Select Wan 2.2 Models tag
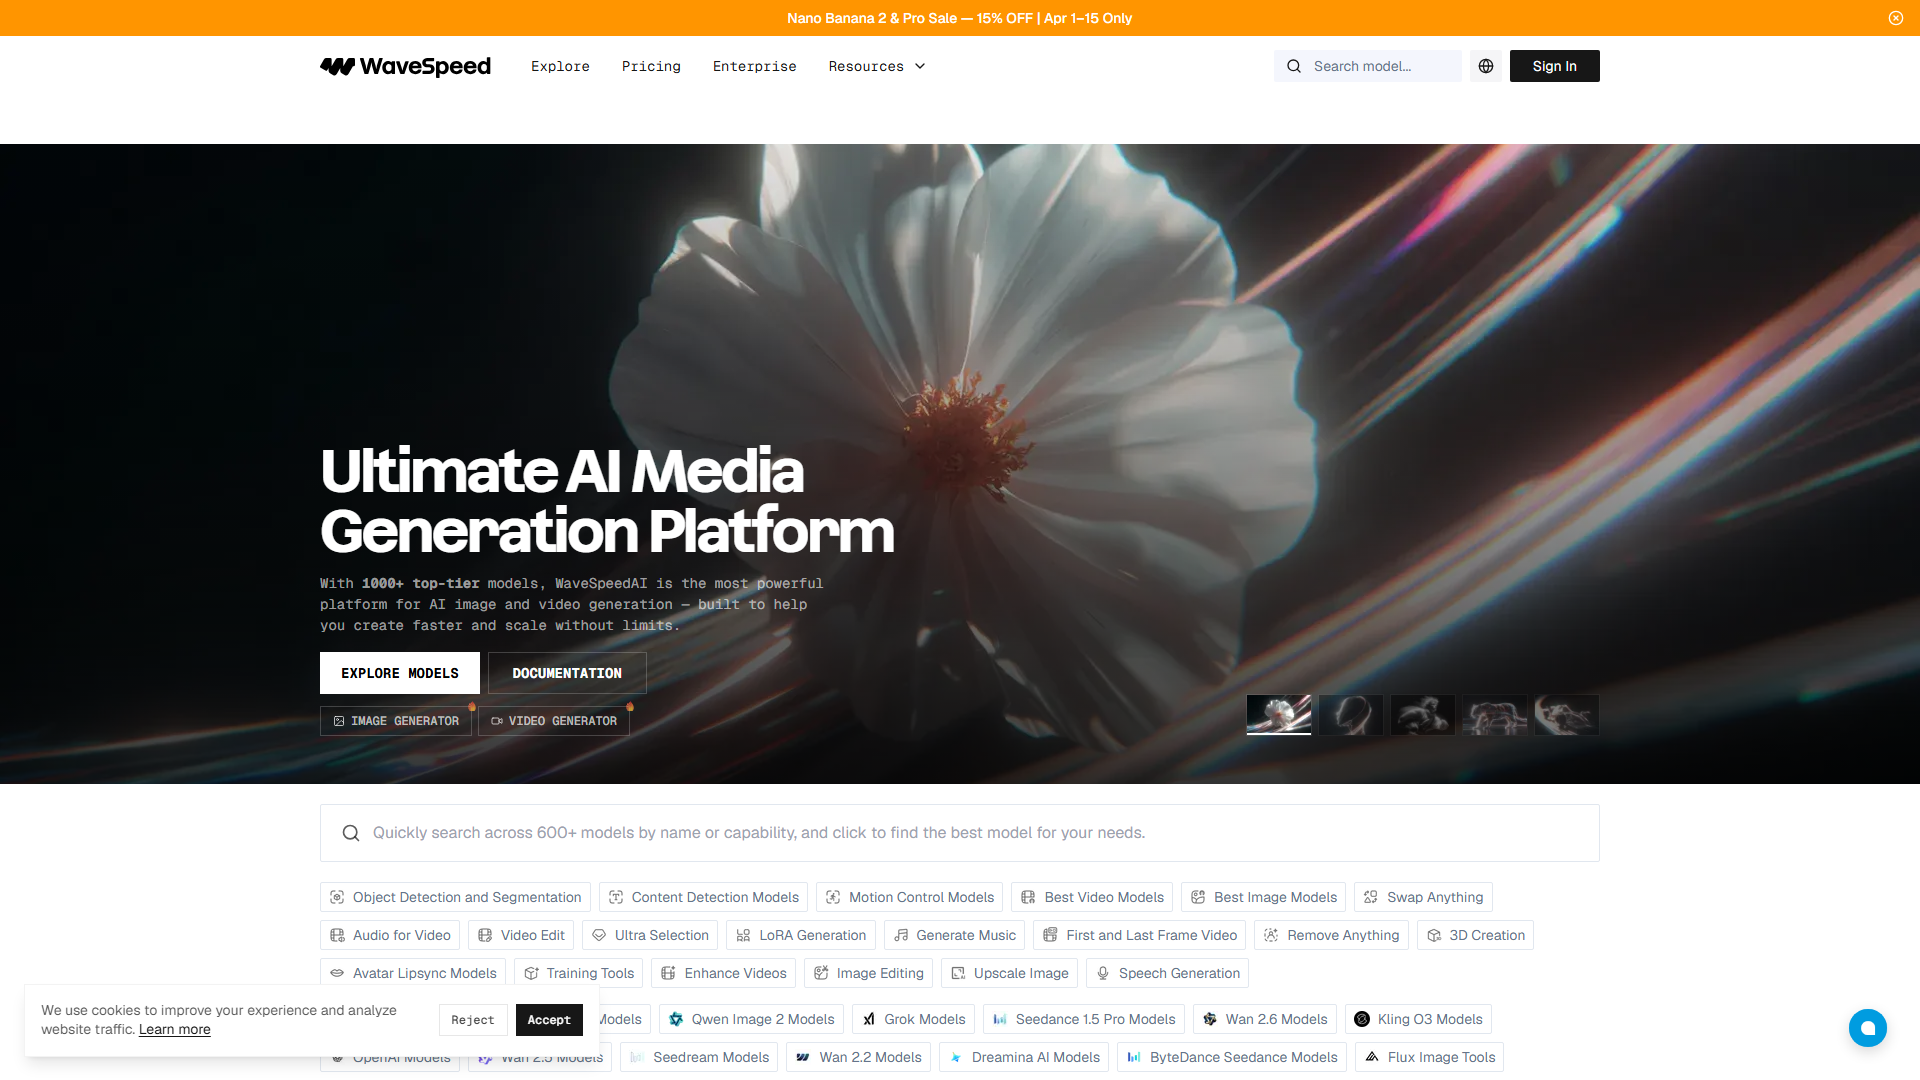 pyautogui.click(x=859, y=1057)
